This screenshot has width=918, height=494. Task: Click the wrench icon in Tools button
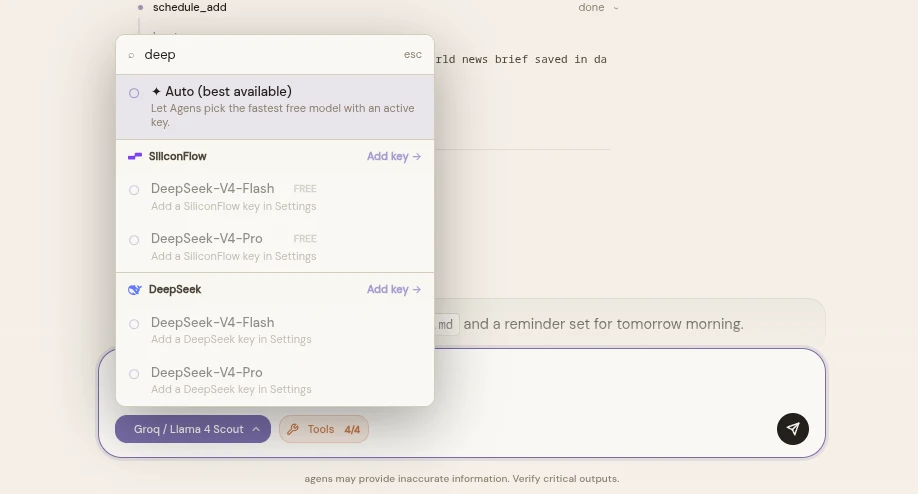(x=293, y=429)
